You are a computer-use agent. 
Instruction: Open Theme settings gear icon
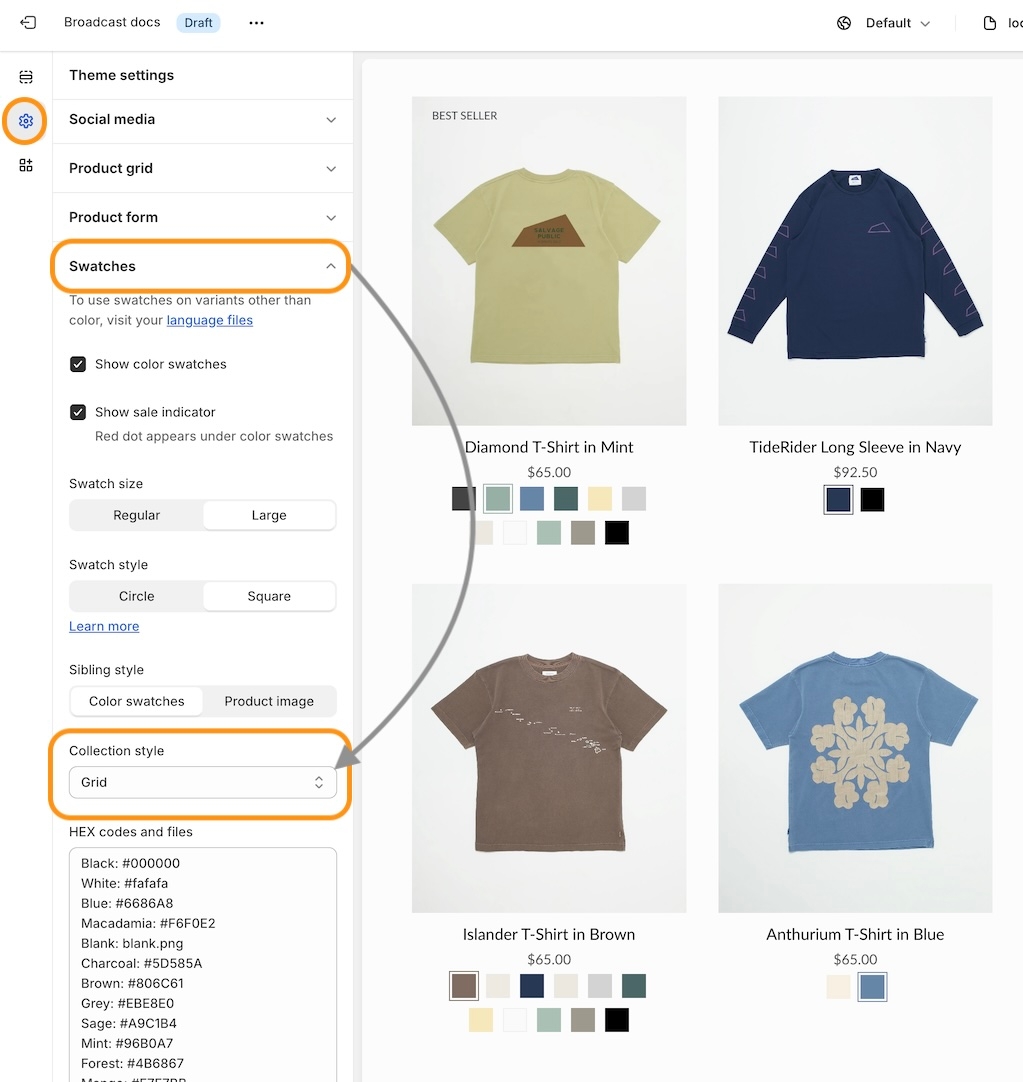pos(26,121)
